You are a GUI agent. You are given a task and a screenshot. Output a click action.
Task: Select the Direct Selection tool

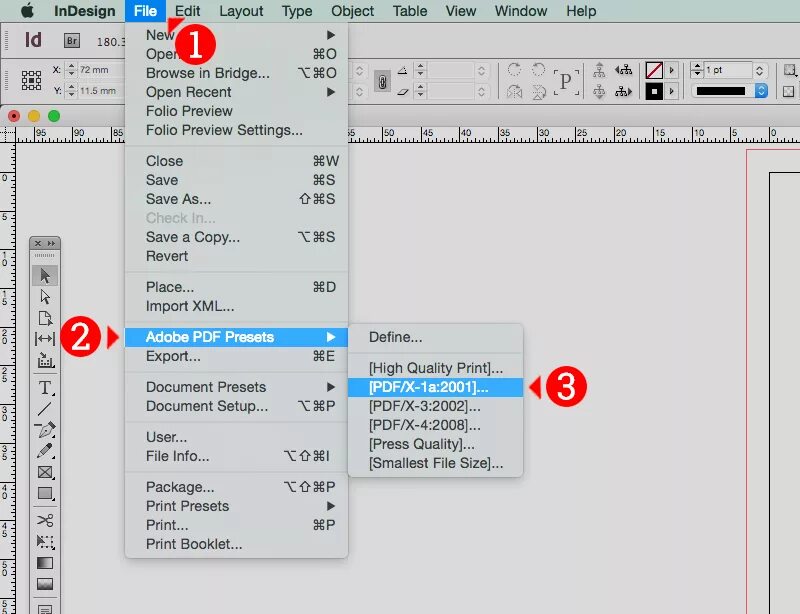(45, 297)
